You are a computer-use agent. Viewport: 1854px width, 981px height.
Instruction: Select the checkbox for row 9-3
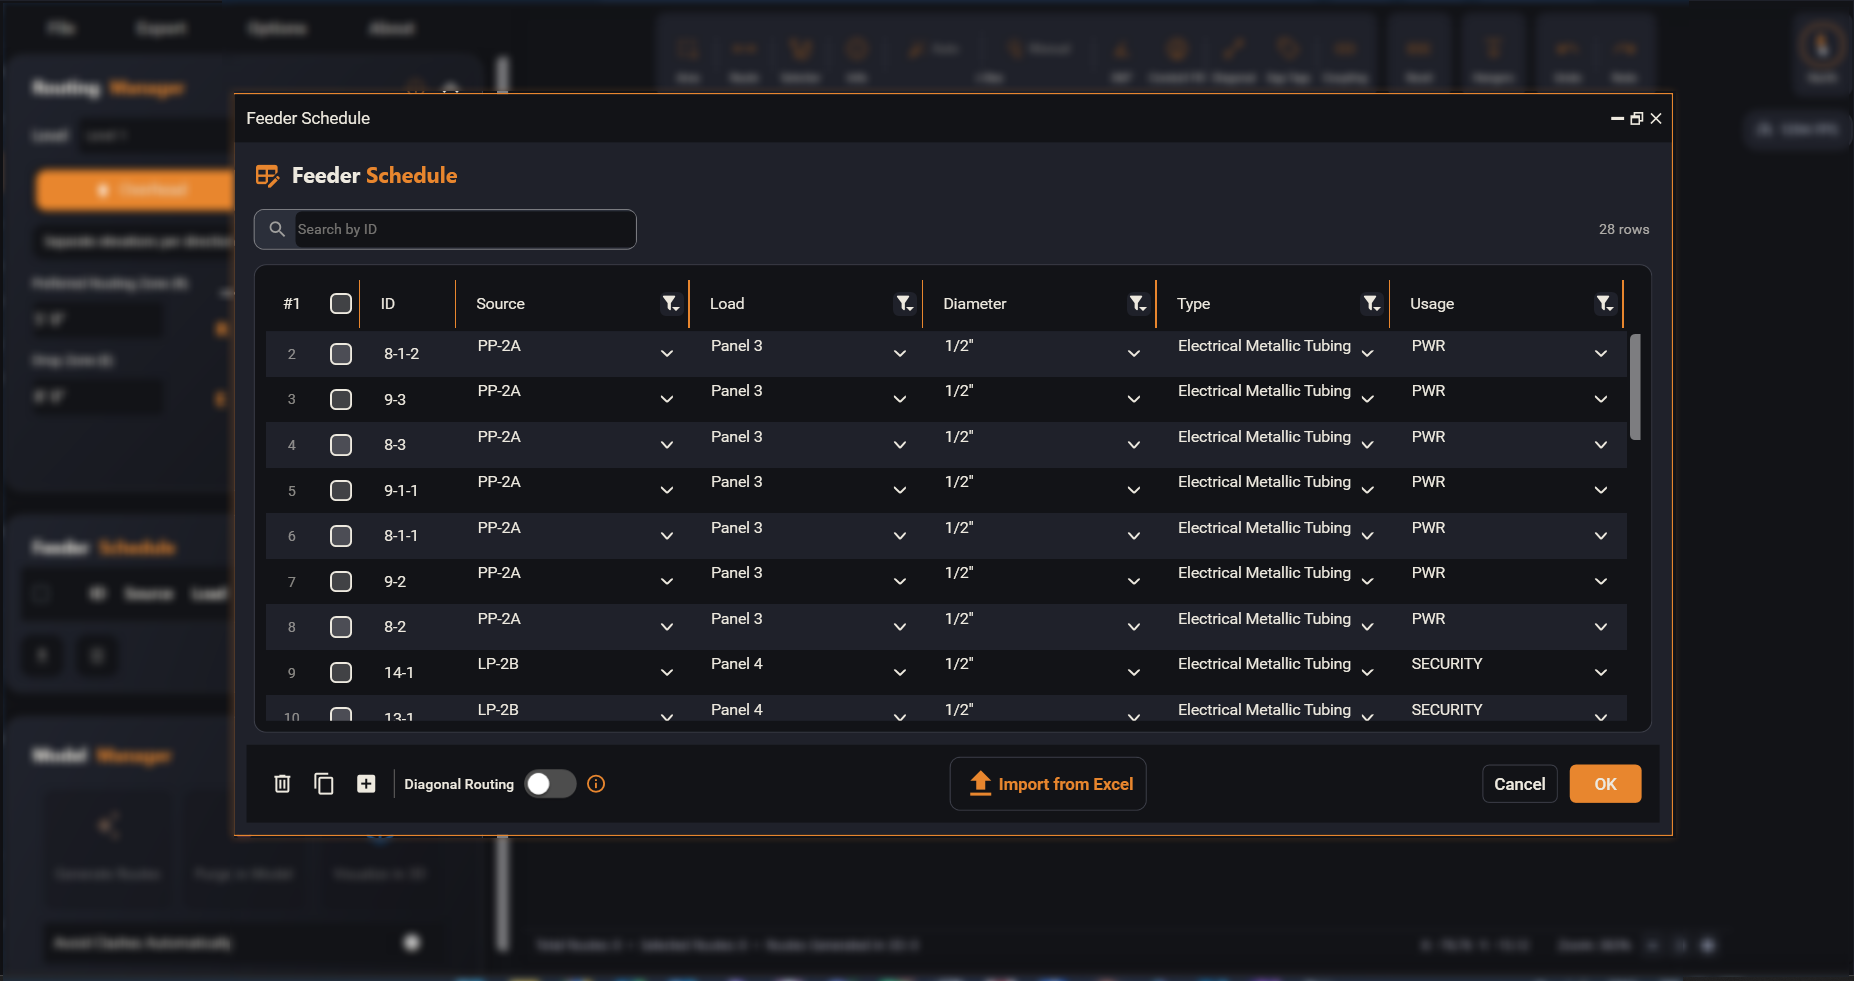[x=341, y=399]
